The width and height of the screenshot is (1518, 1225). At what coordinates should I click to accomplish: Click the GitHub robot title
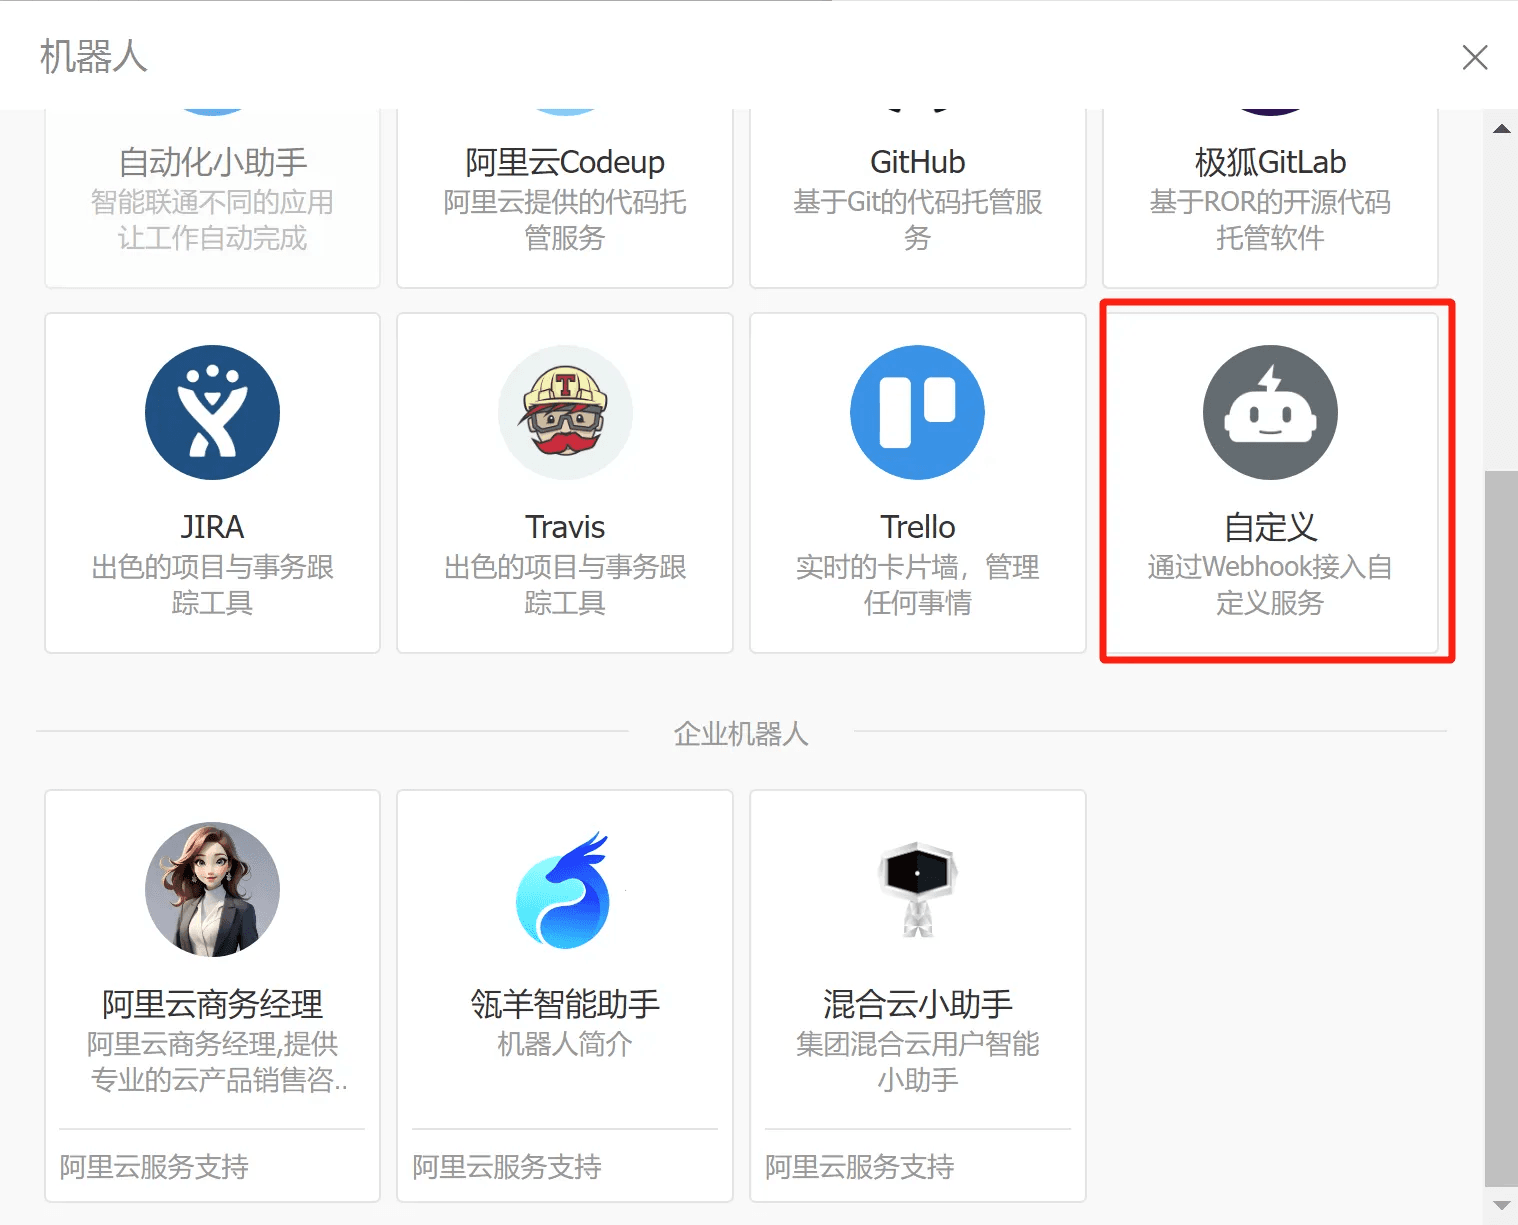coord(917,162)
